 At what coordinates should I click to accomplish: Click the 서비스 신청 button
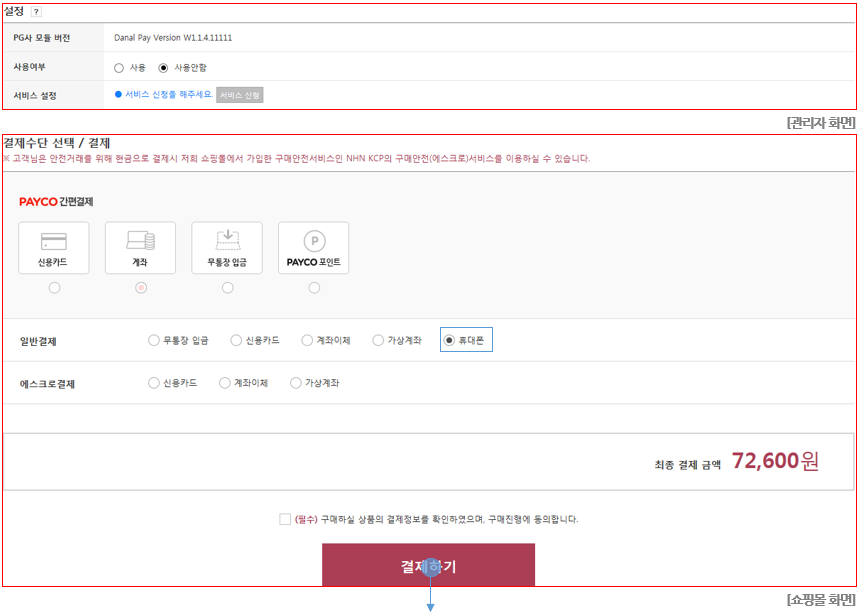239,95
